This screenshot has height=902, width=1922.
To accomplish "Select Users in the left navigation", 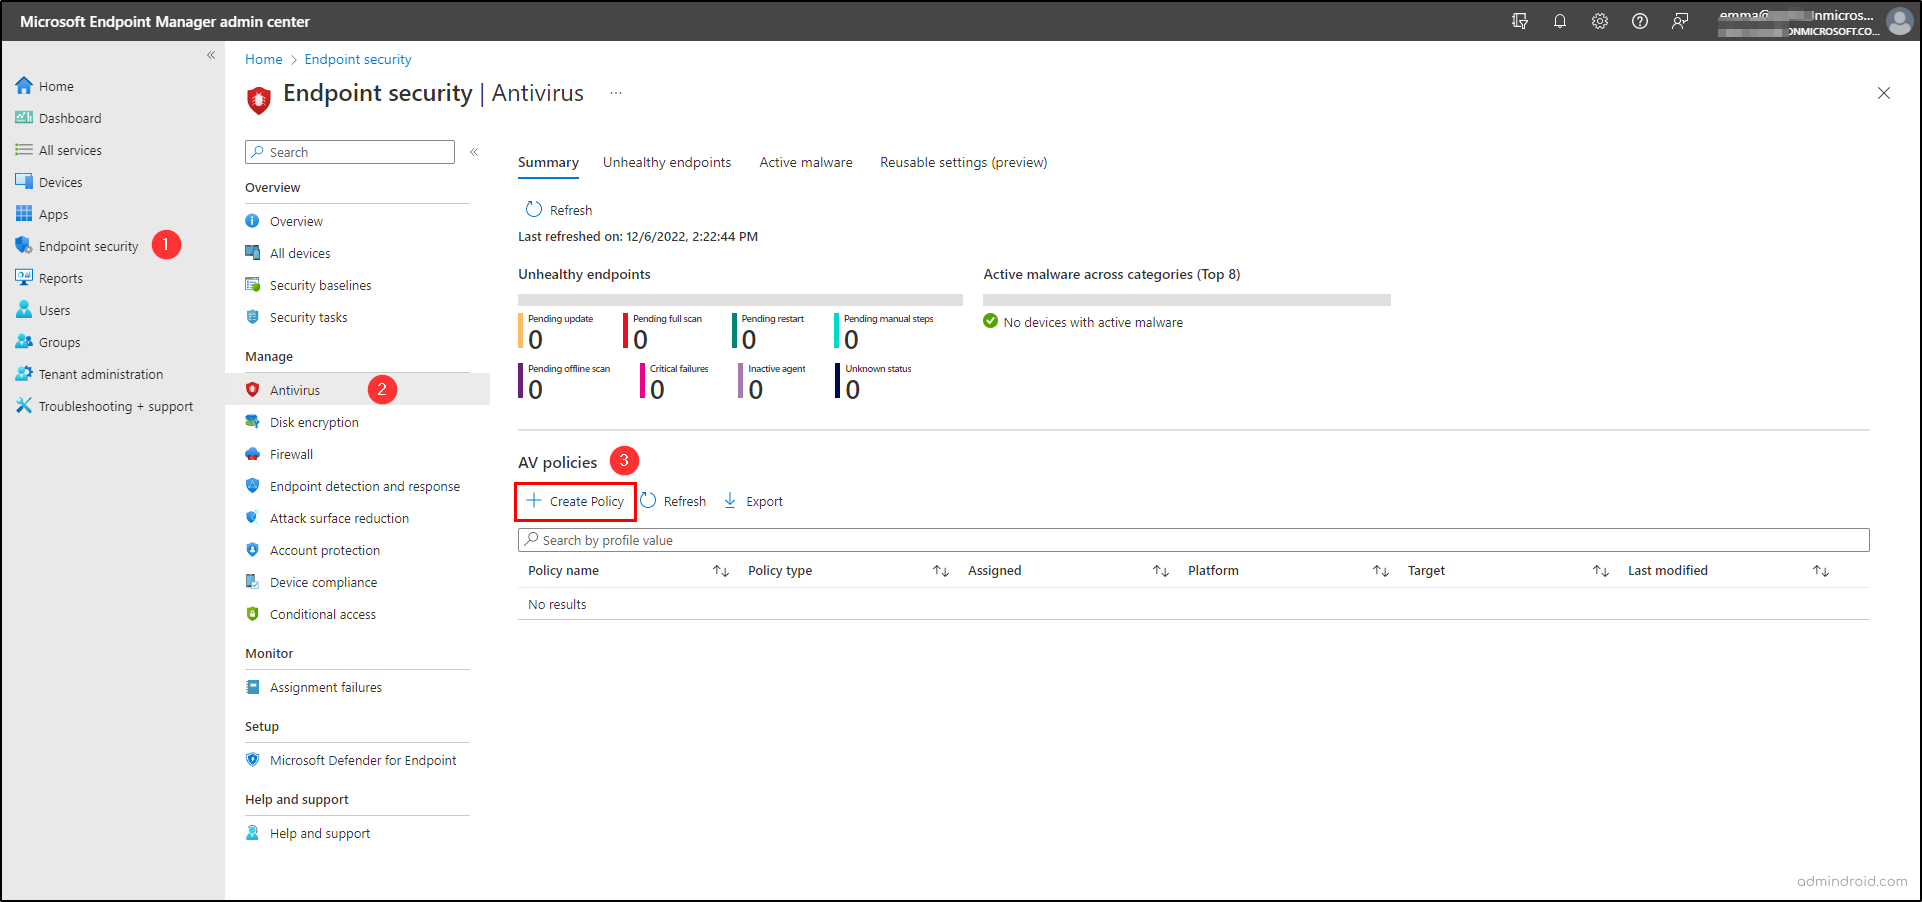I will tap(54, 309).
